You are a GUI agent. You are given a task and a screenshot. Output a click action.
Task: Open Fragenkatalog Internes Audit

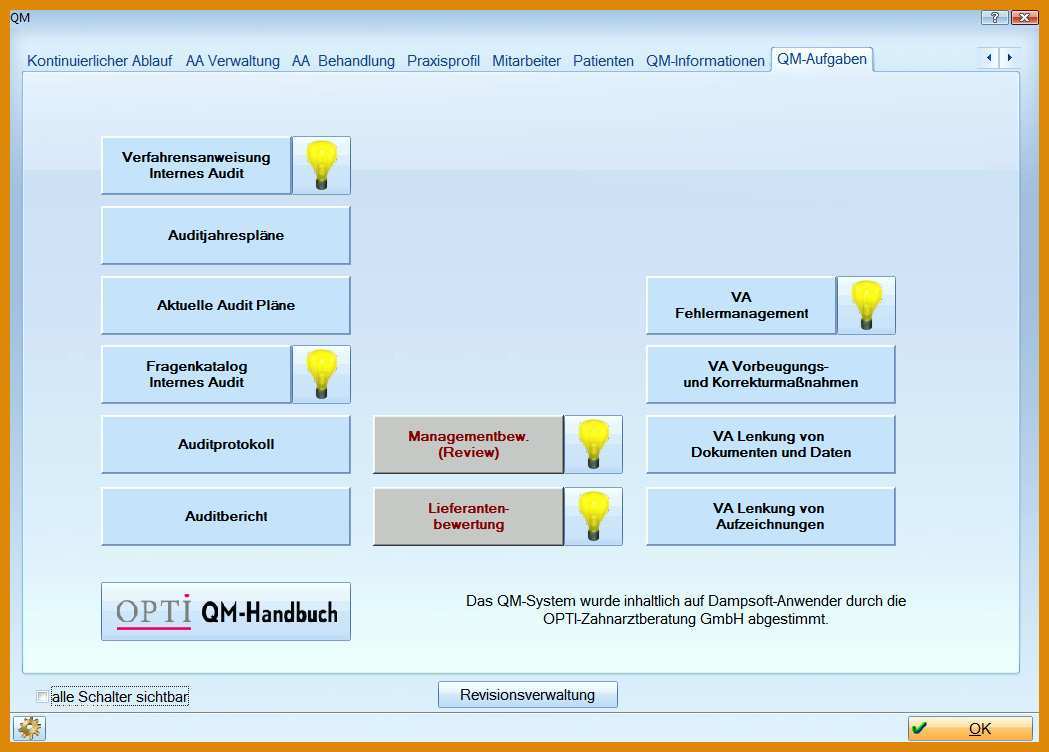[196, 374]
